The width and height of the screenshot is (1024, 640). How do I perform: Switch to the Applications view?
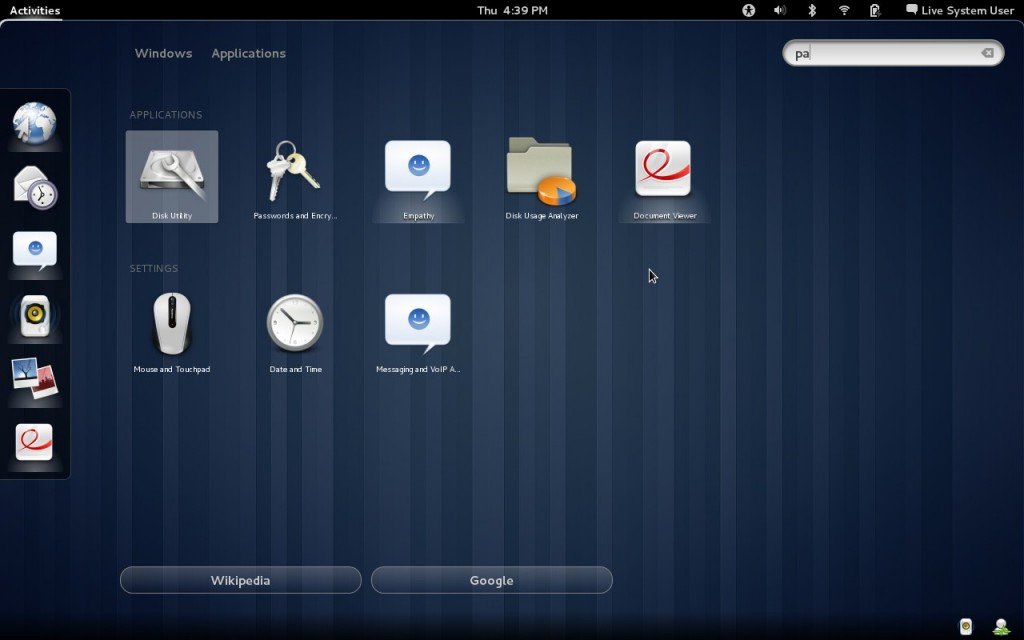tap(248, 53)
